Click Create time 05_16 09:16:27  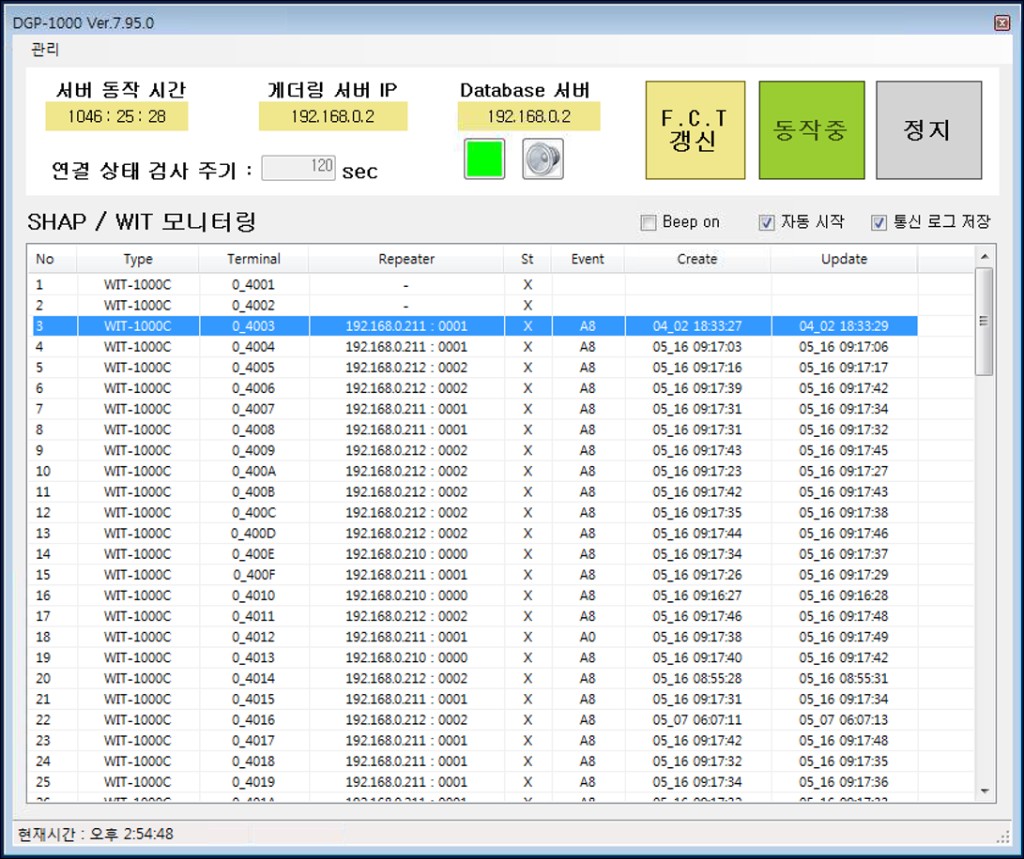coord(697,596)
